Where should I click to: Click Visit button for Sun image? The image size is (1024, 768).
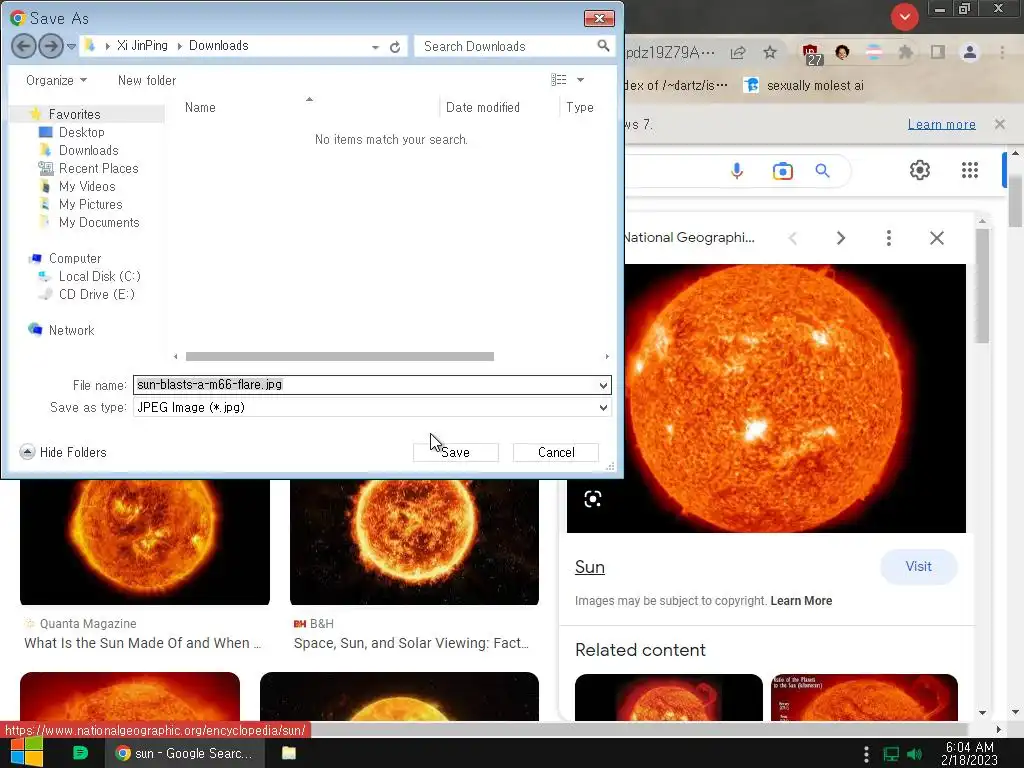918,566
